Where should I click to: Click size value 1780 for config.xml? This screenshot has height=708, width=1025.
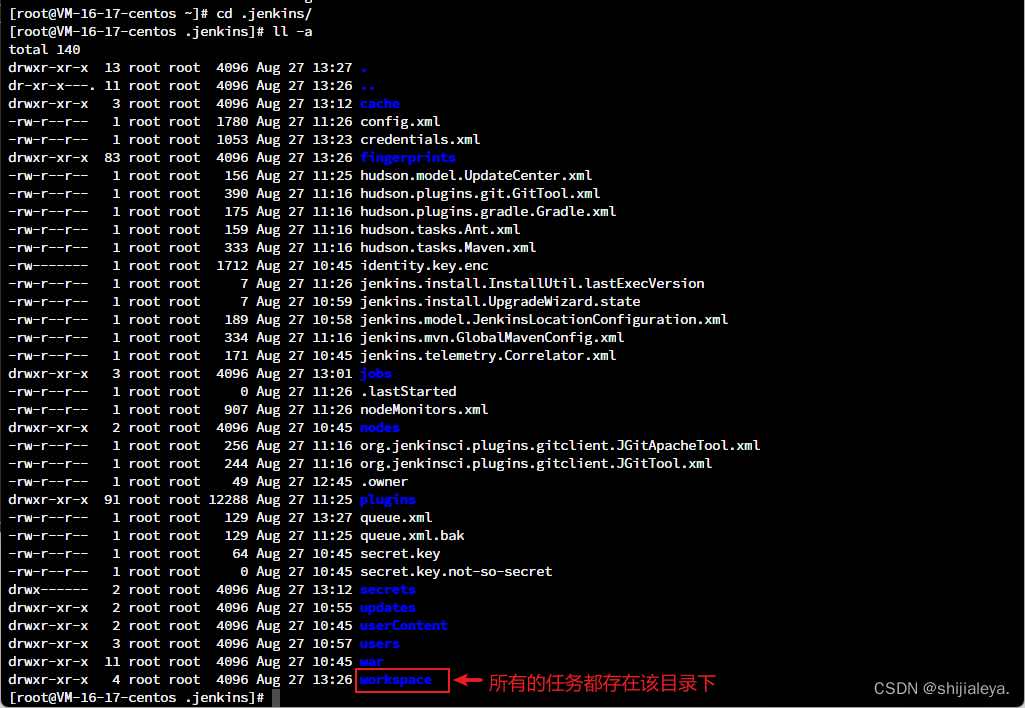pos(232,122)
